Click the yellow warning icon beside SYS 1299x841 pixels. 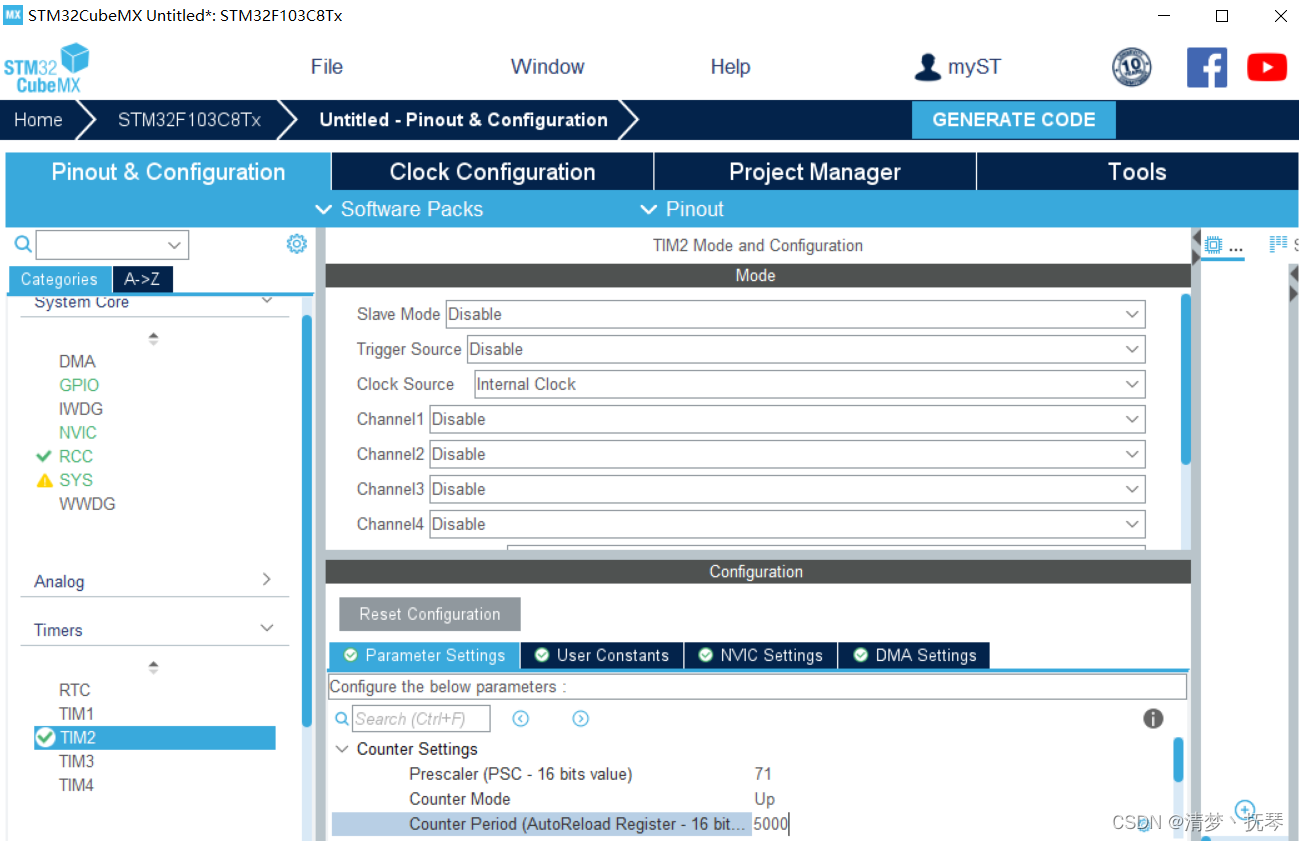pyautogui.click(x=44, y=480)
